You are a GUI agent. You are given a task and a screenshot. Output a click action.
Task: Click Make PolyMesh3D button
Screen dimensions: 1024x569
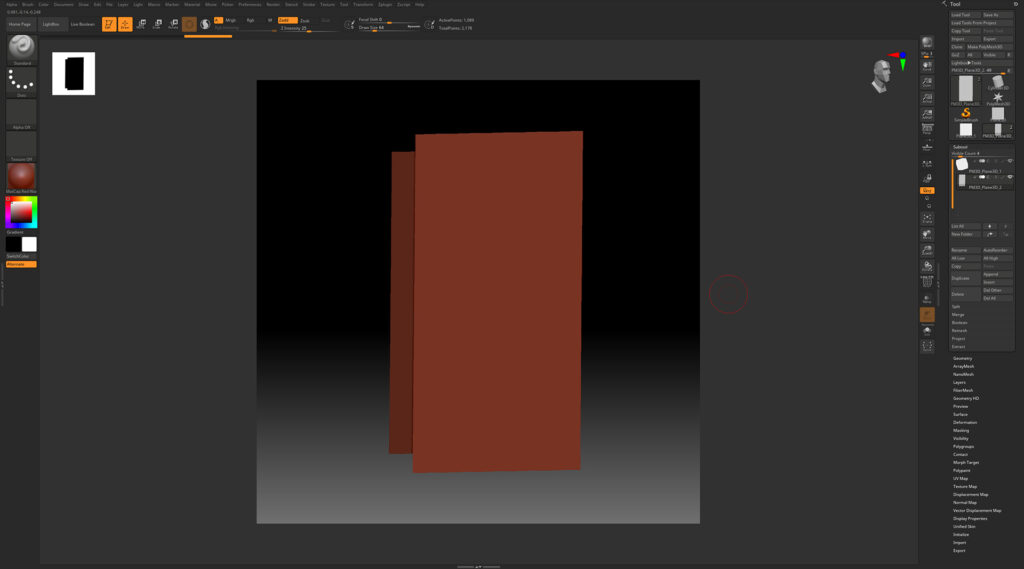(x=989, y=47)
